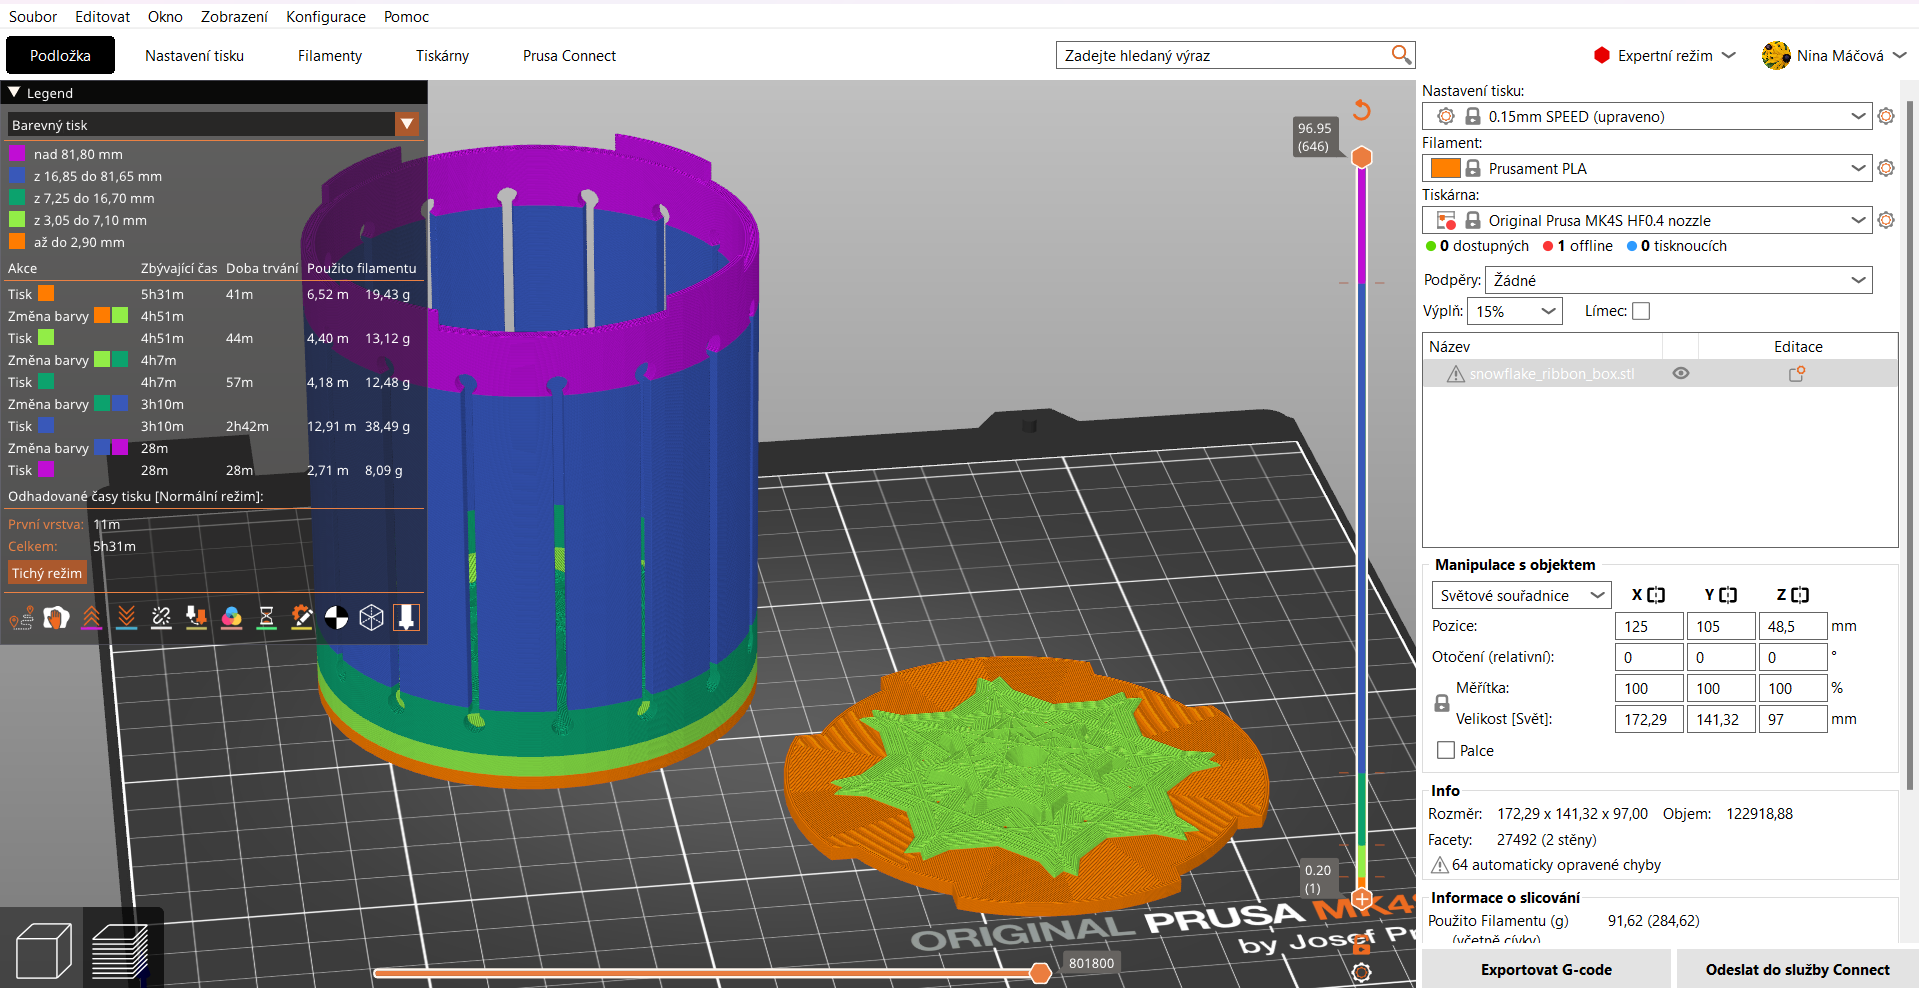Toggle retractions visibility icon
This screenshot has height=988, width=1919.
pos(91,618)
